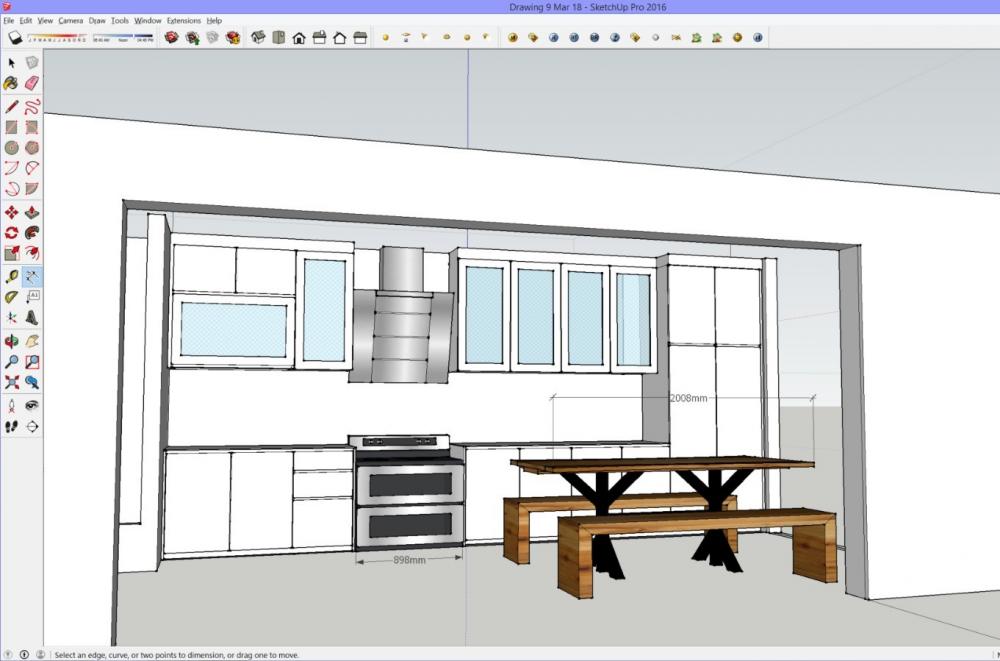The image size is (1000, 661).
Task: Click the 898mm oven dimension label
Action: tap(409, 560)
